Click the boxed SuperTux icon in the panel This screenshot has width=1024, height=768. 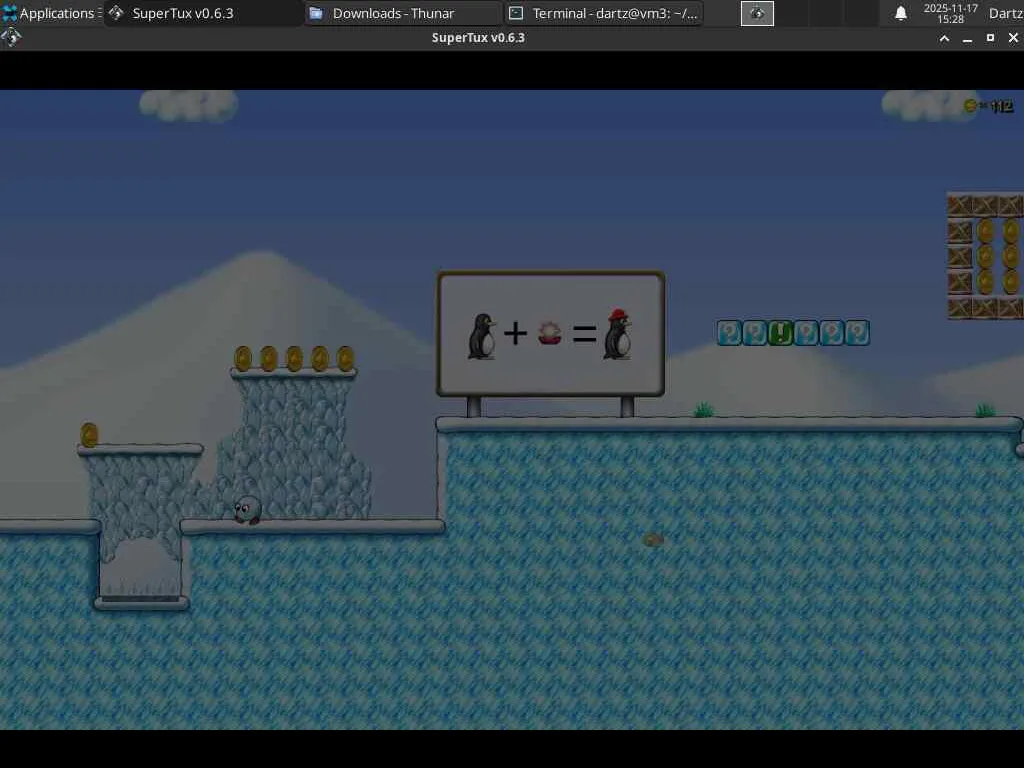pos(757,13)
